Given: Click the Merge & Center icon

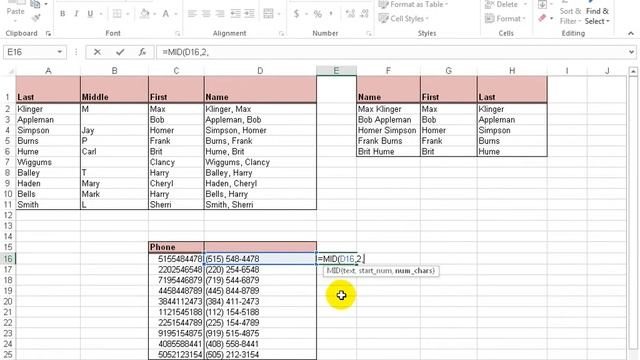Looking at the screenshot, I should (269, 14).
